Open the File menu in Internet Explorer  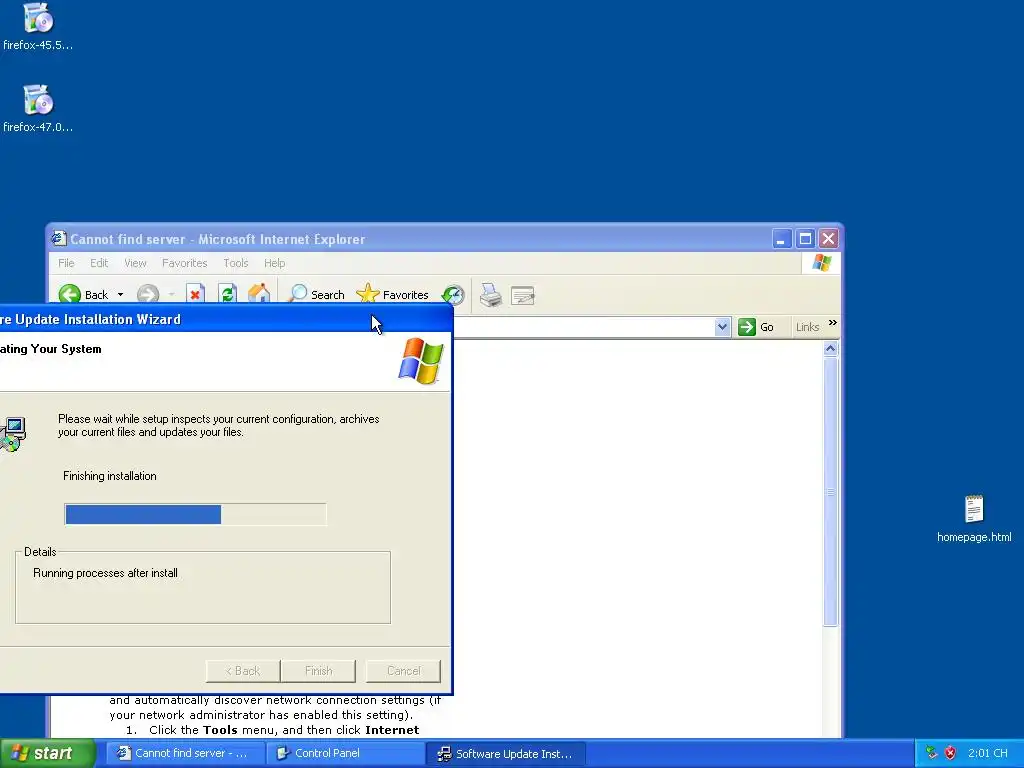66,263
